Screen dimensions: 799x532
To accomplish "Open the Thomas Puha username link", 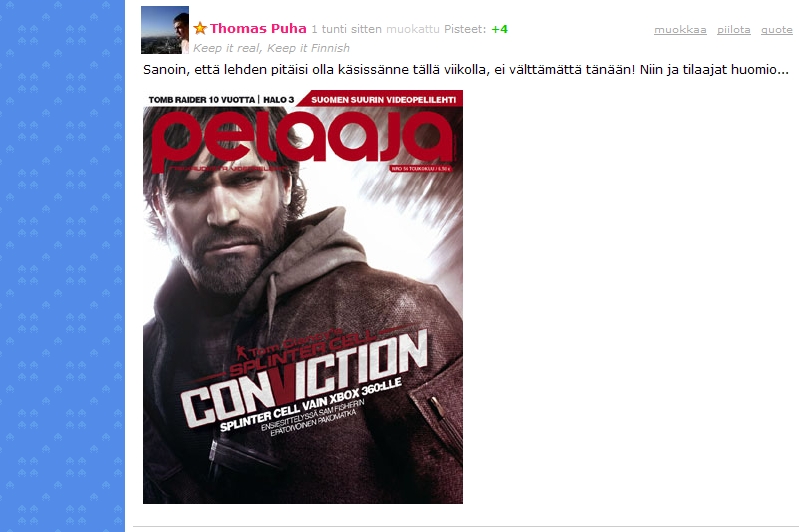I will pos(258,29).
